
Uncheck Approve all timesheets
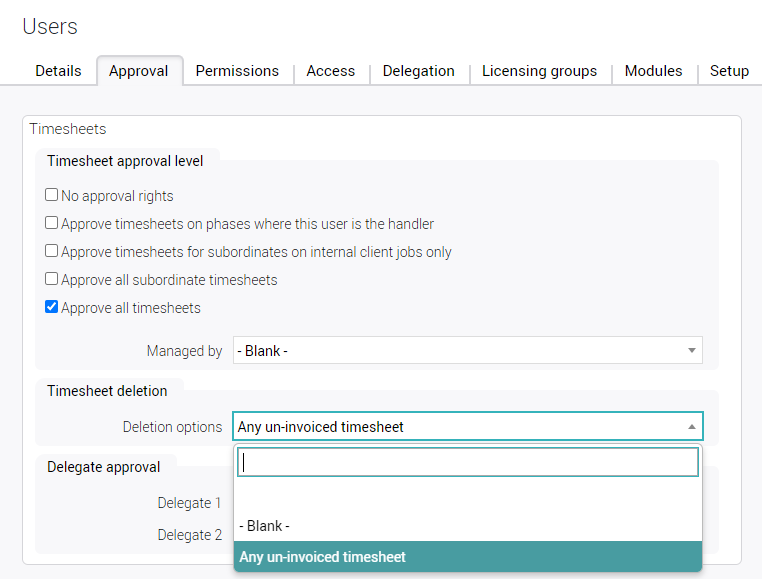[x=52, y=308]
